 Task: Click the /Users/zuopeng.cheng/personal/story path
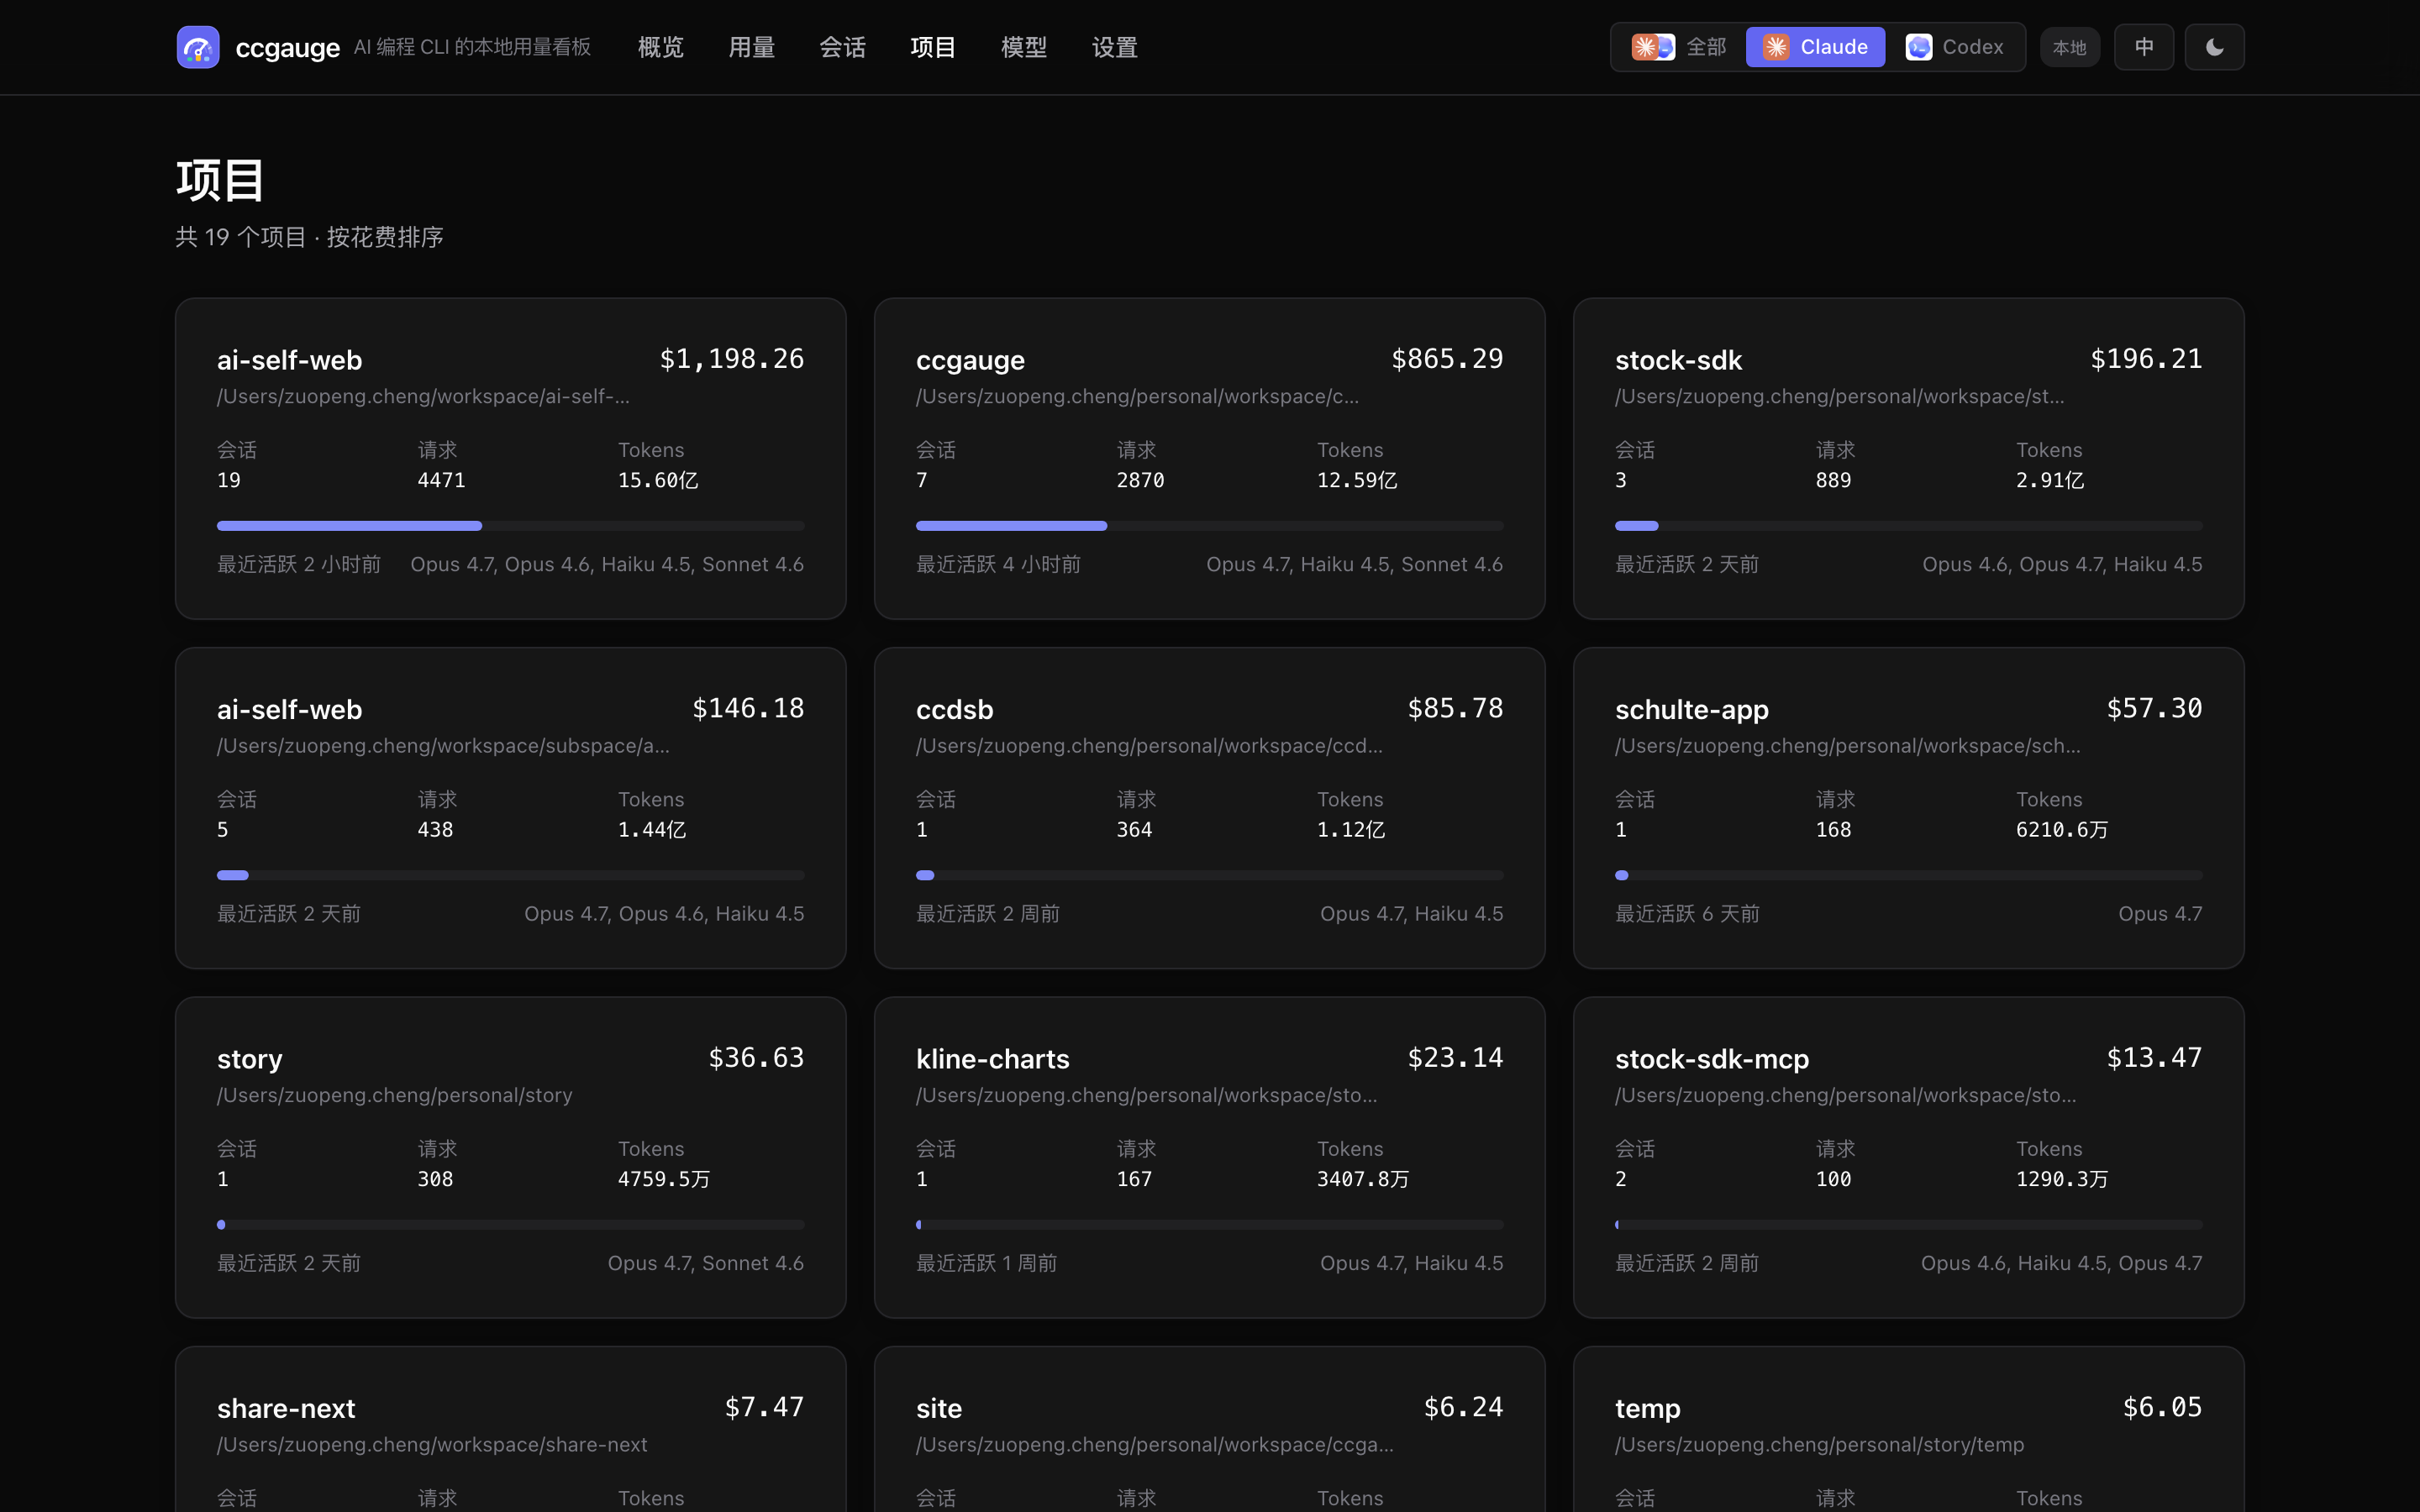(395, 1095)
